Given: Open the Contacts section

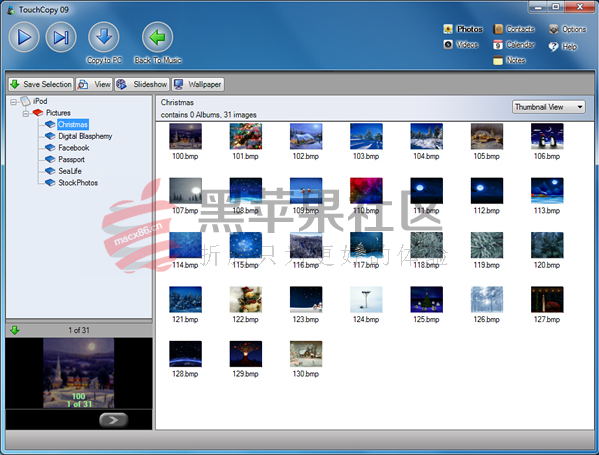Looking at the screenshot, I should (514, 29).
